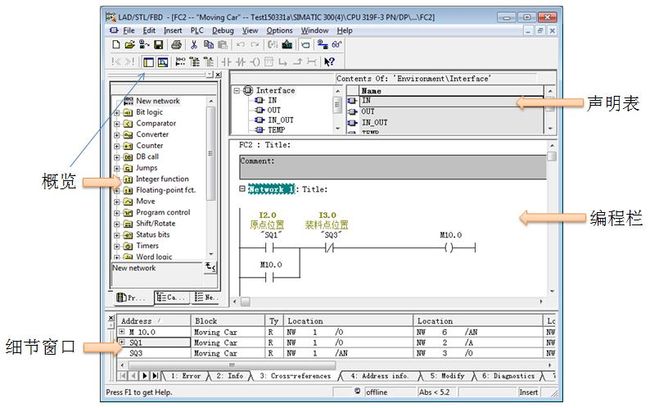Open the PLC menu
Screen dimensions: 650x408
coord(197,31)
